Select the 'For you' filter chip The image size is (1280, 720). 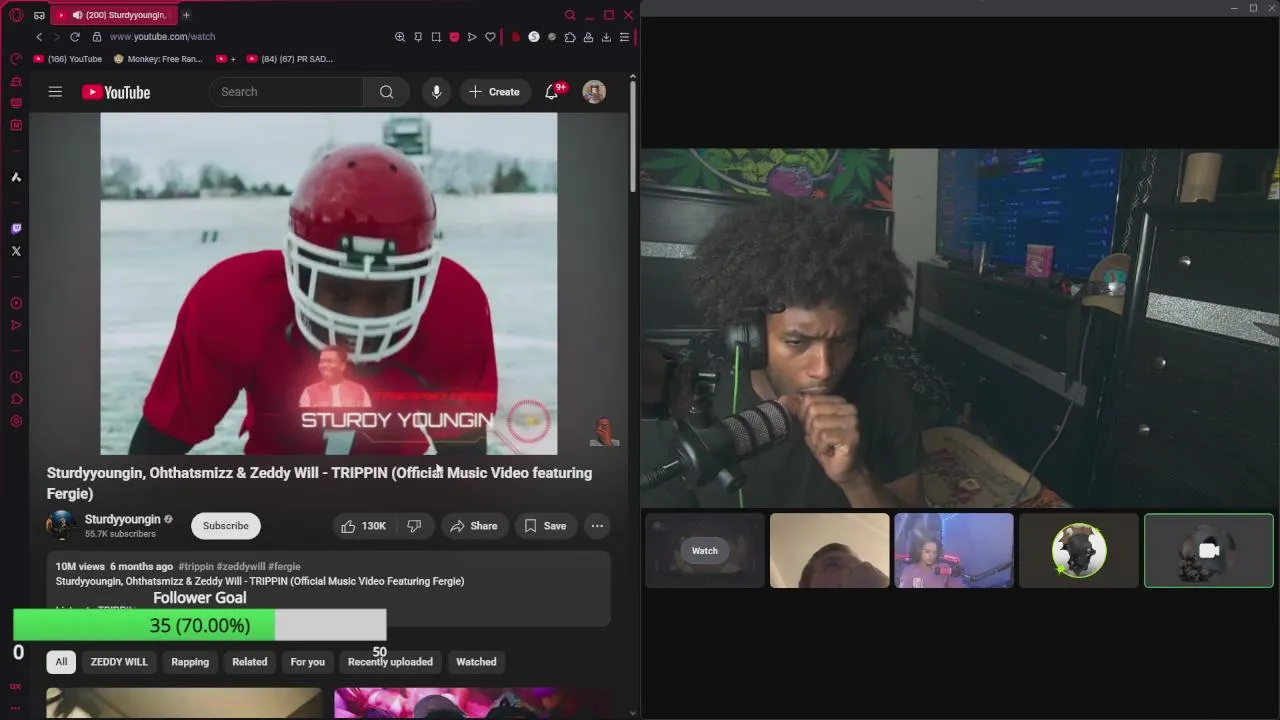[x=308, y=662]
